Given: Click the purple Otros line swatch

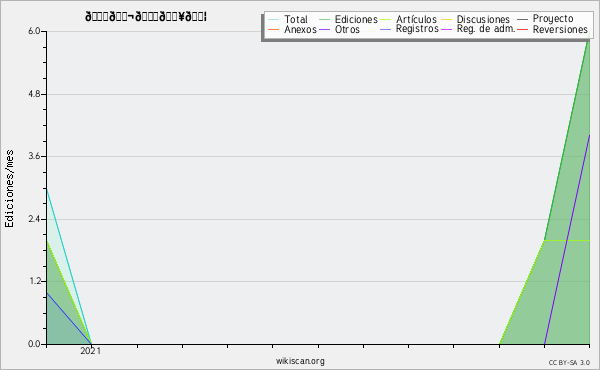Looking at the screenshot, I should coord(324,30).
